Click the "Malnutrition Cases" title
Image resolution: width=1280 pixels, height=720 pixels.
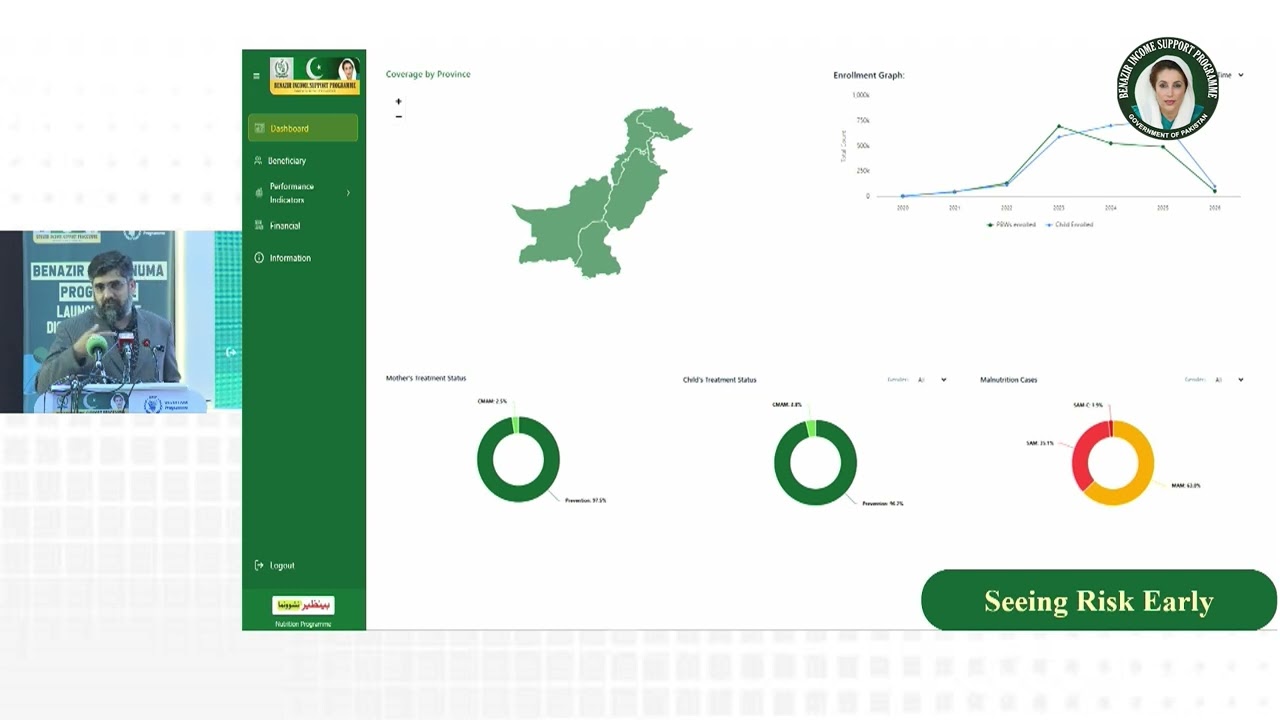tap(1008, 380)
